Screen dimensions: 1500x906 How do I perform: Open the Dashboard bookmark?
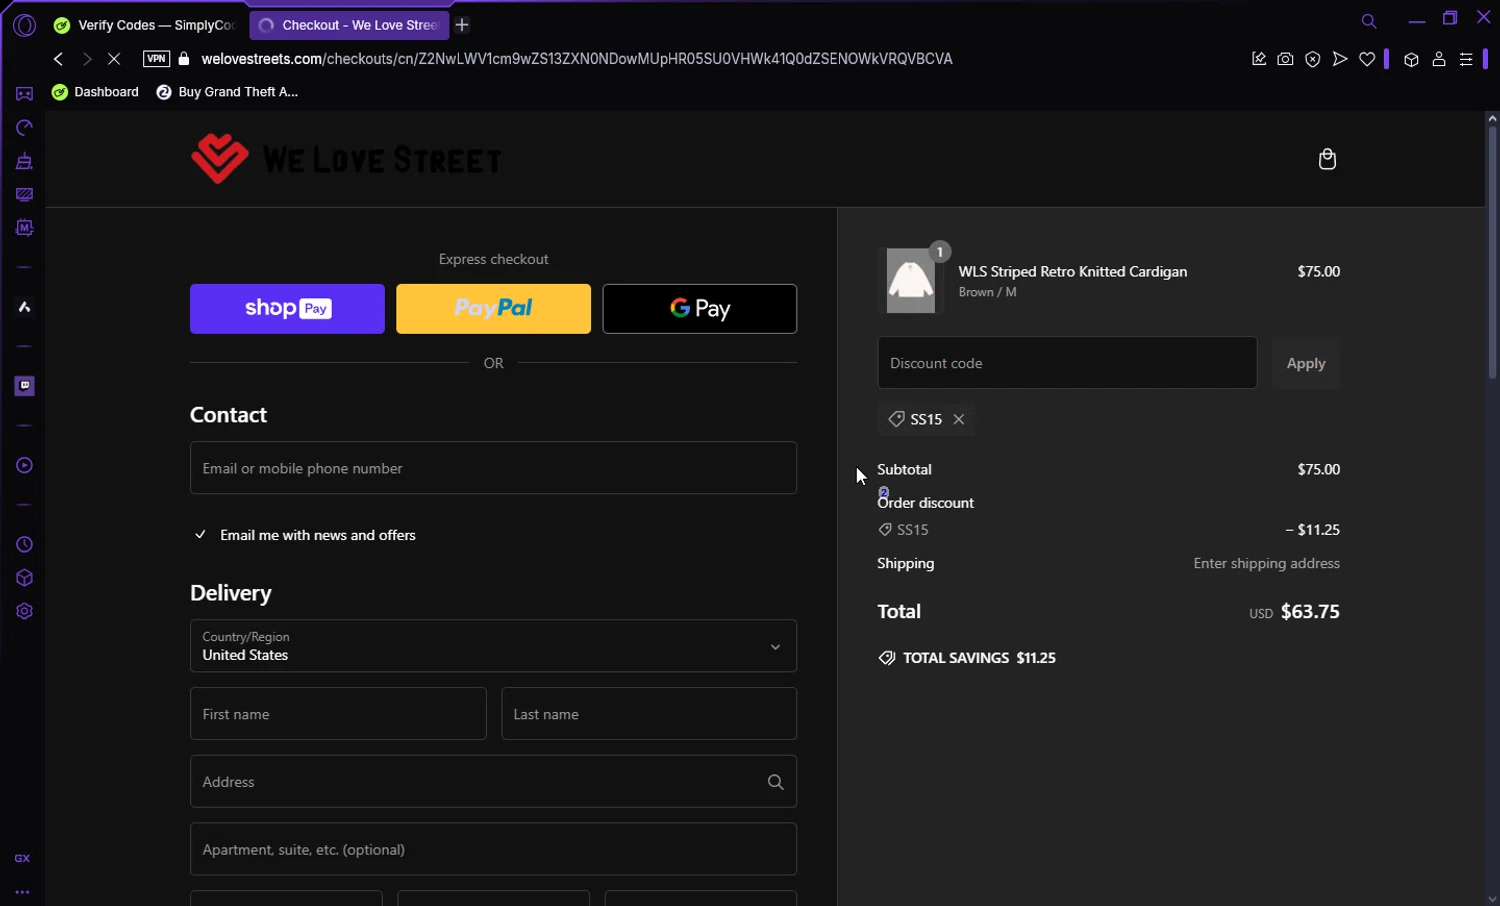pos(95,92)
